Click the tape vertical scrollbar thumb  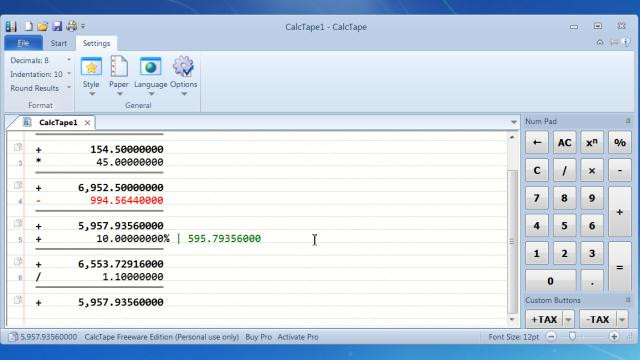click(x=512, y=242)
